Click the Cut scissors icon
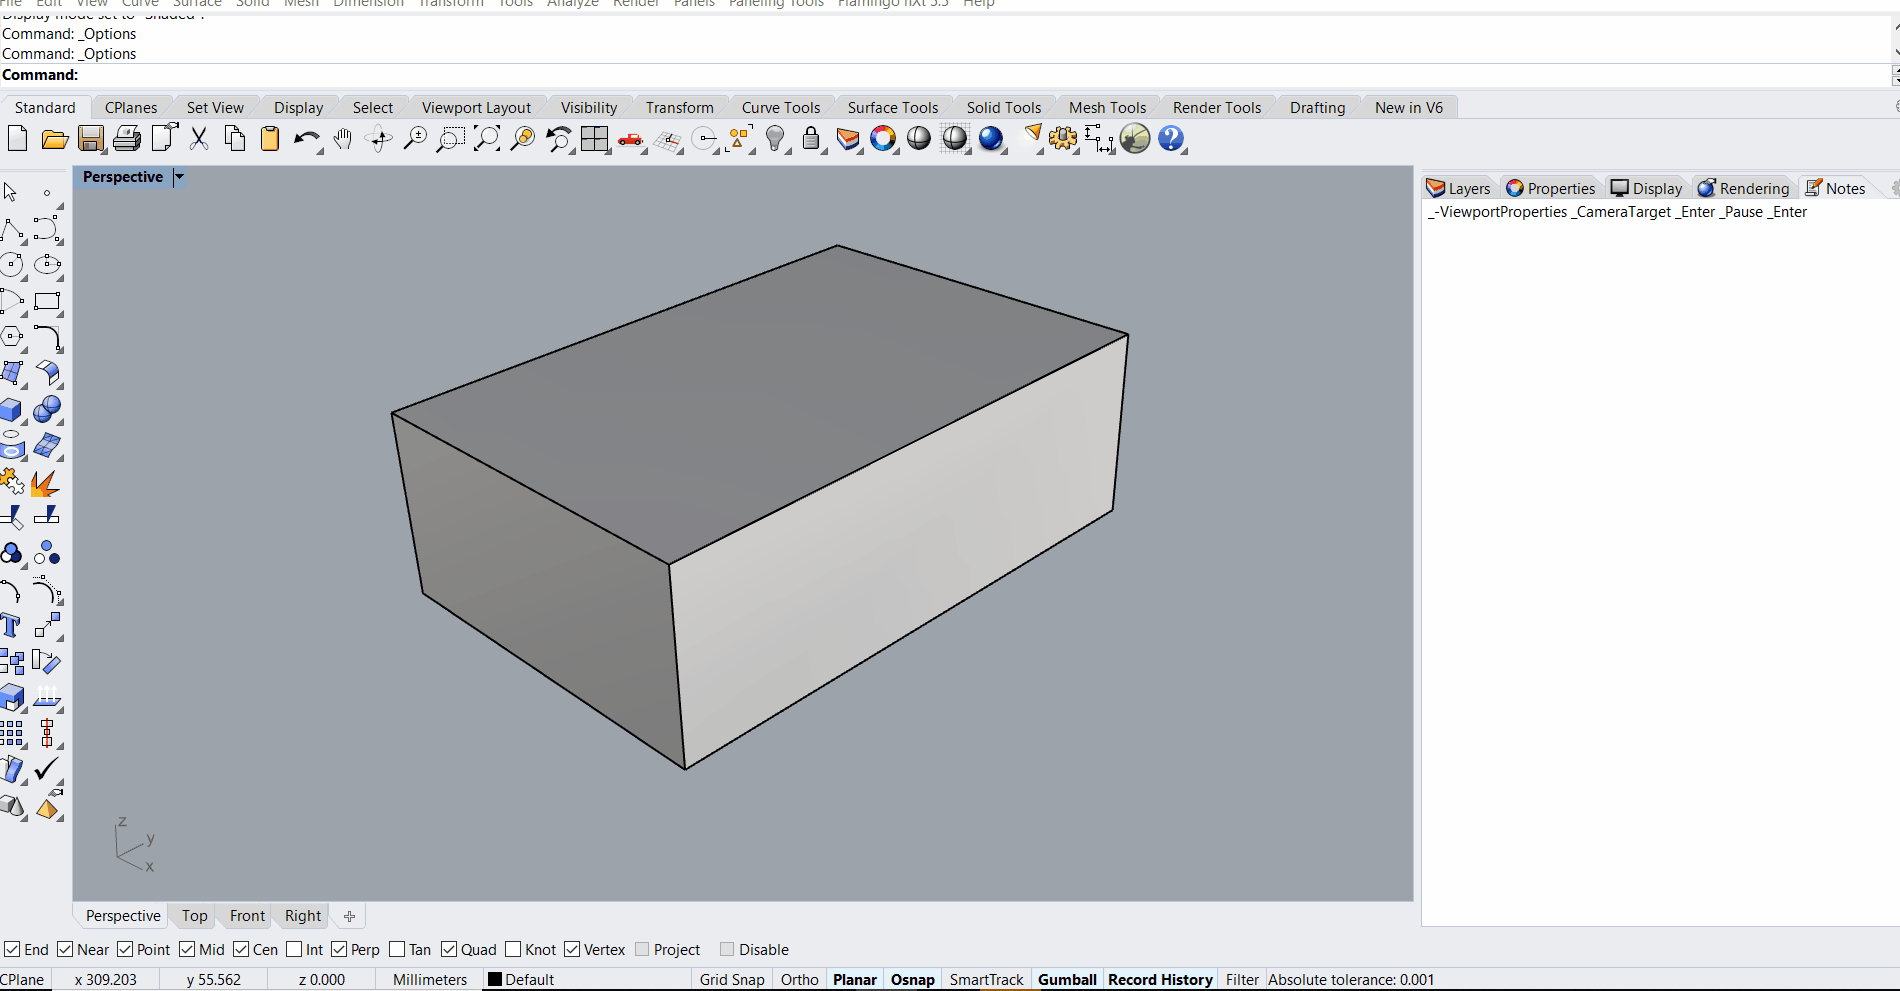Image resolution: width=1900 pixels, height=991 pixels. tap(199, 139)
